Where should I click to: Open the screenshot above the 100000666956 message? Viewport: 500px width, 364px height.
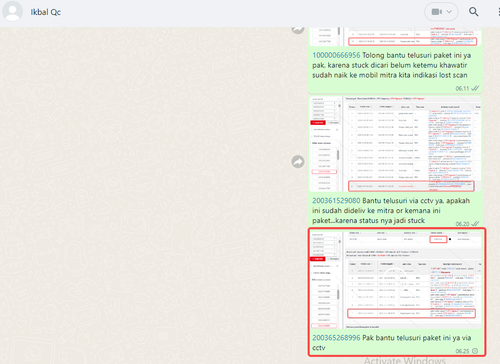pos(395,37)
